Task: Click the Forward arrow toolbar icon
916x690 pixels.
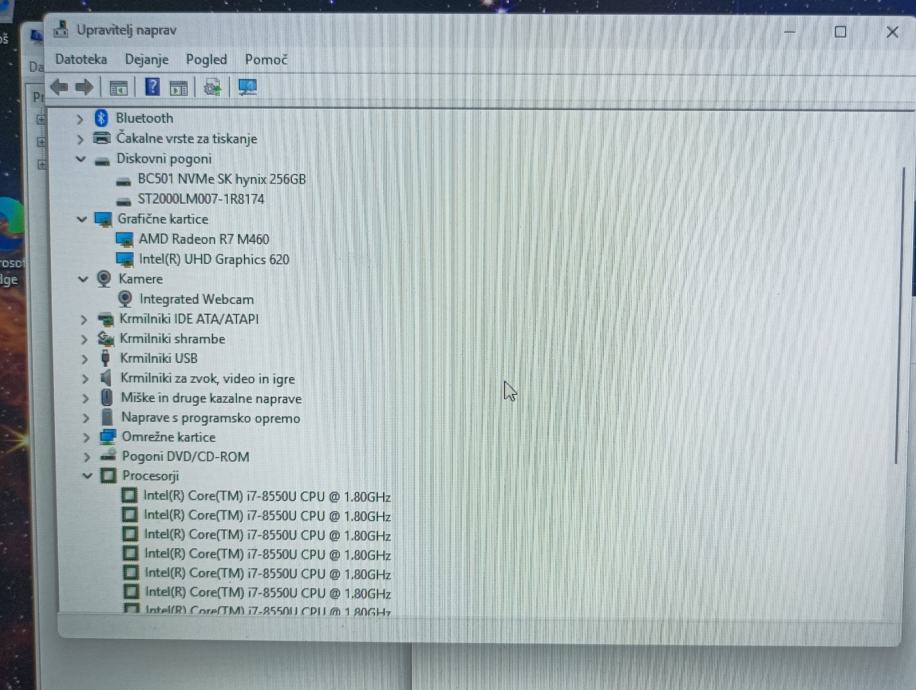Action: pyautogui.click(x=85, y=88)
